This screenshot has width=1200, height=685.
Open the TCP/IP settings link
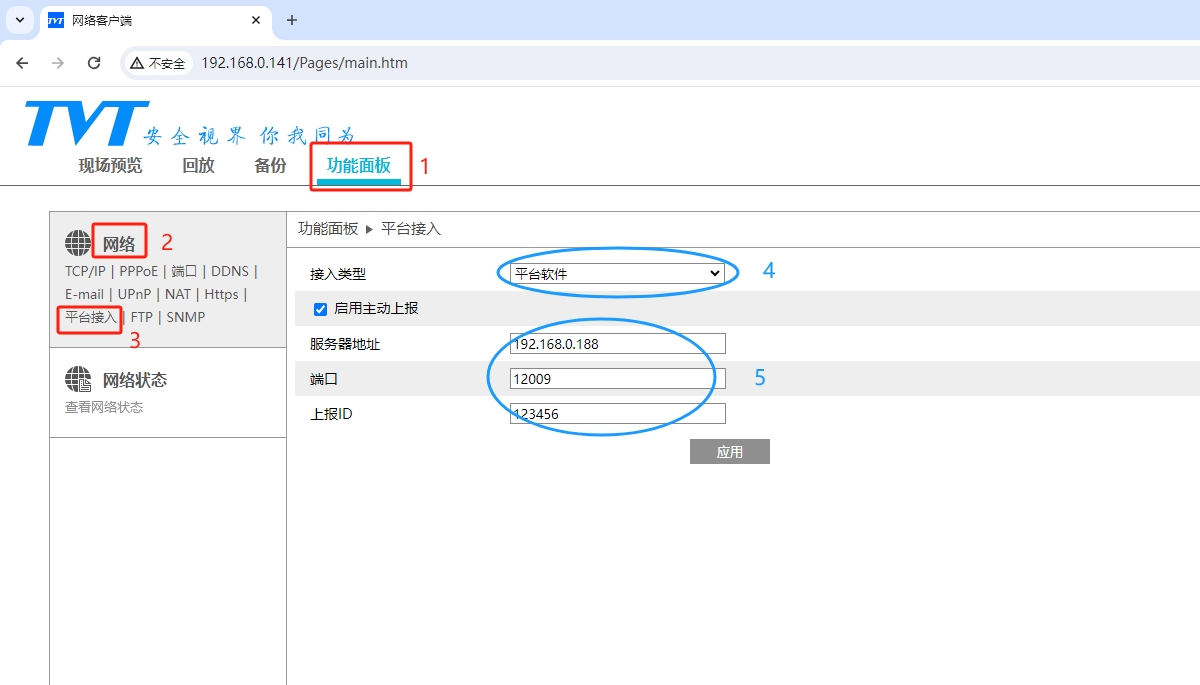click(85, 271)
